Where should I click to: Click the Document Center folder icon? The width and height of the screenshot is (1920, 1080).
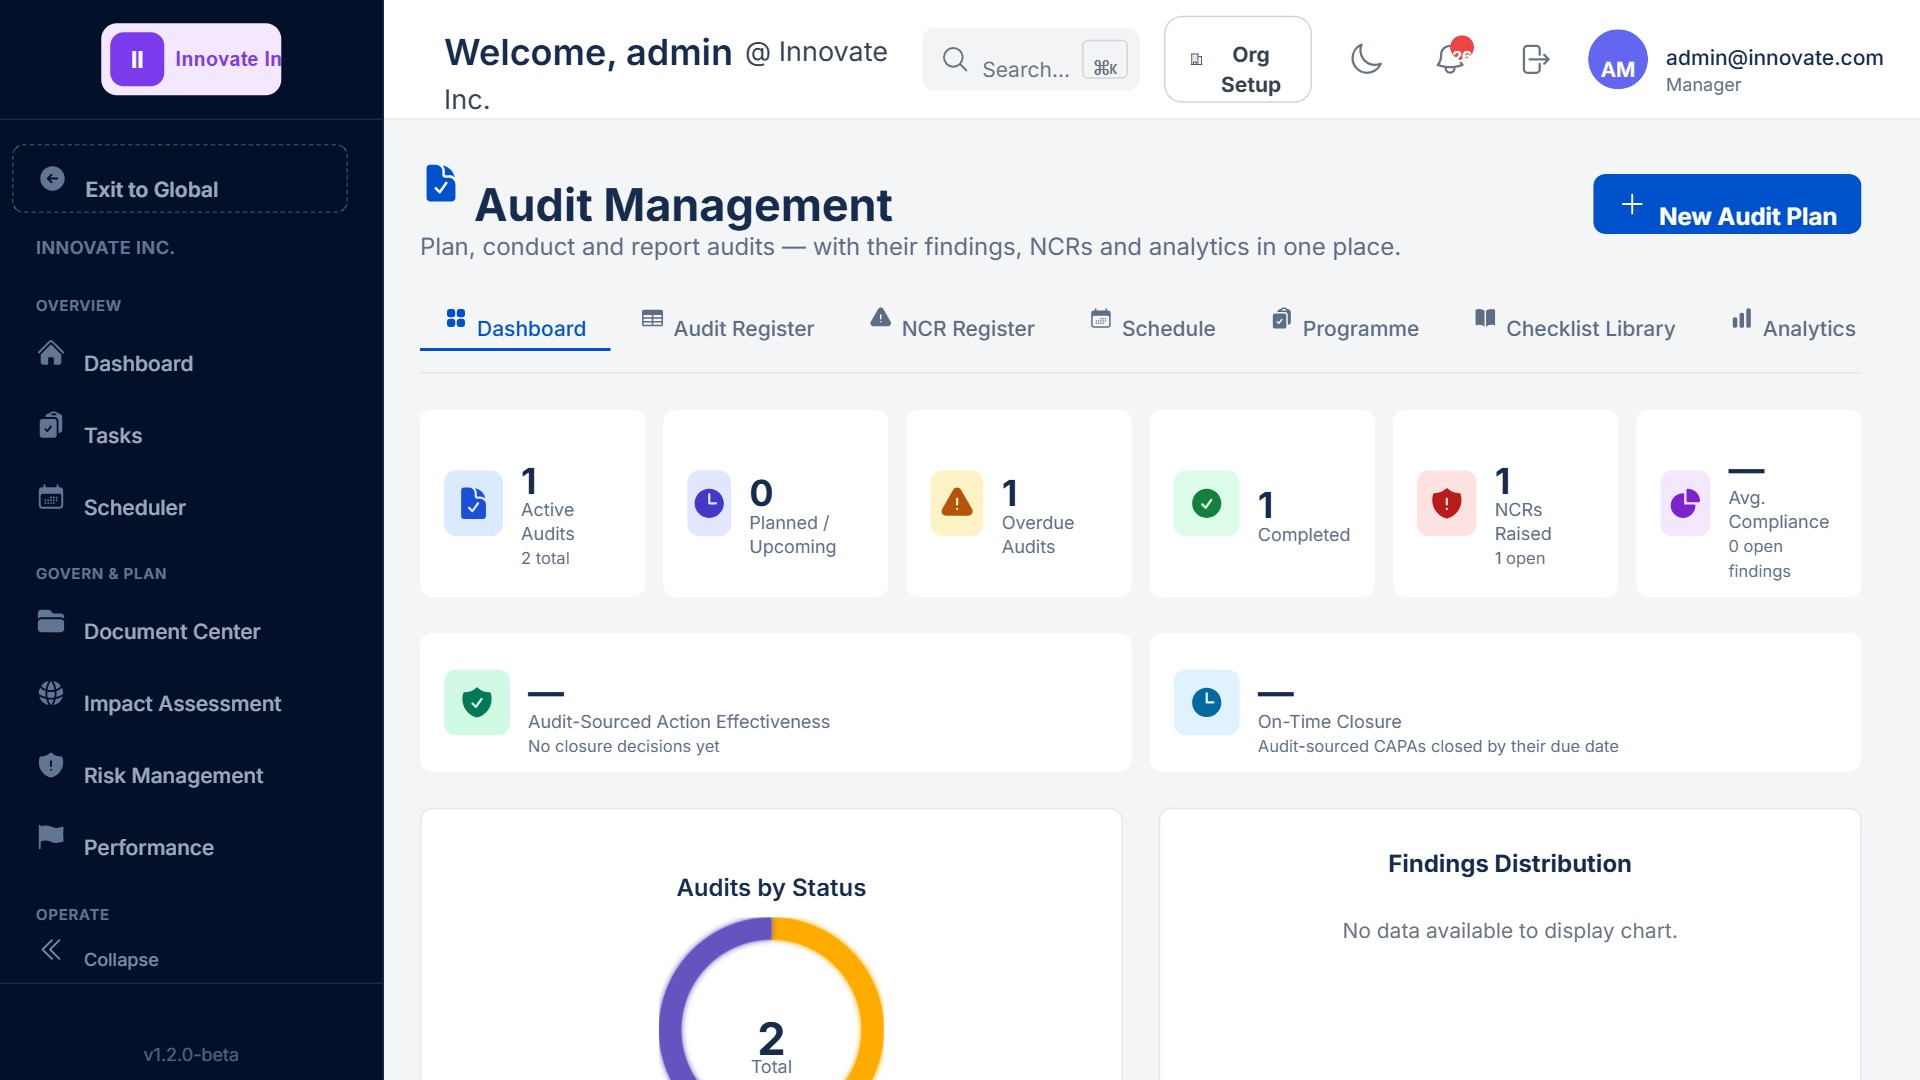51,621
